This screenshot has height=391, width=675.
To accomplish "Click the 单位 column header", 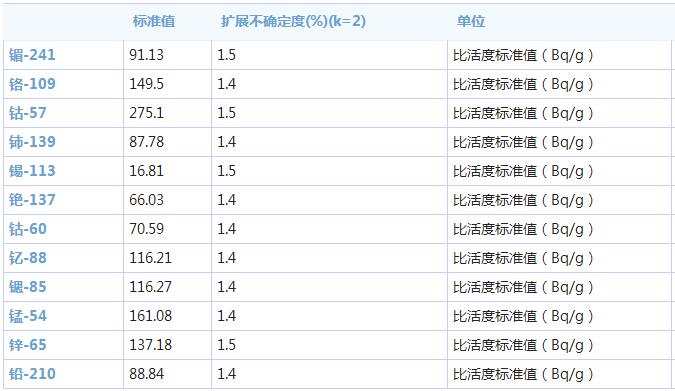I will click(471, 21).
